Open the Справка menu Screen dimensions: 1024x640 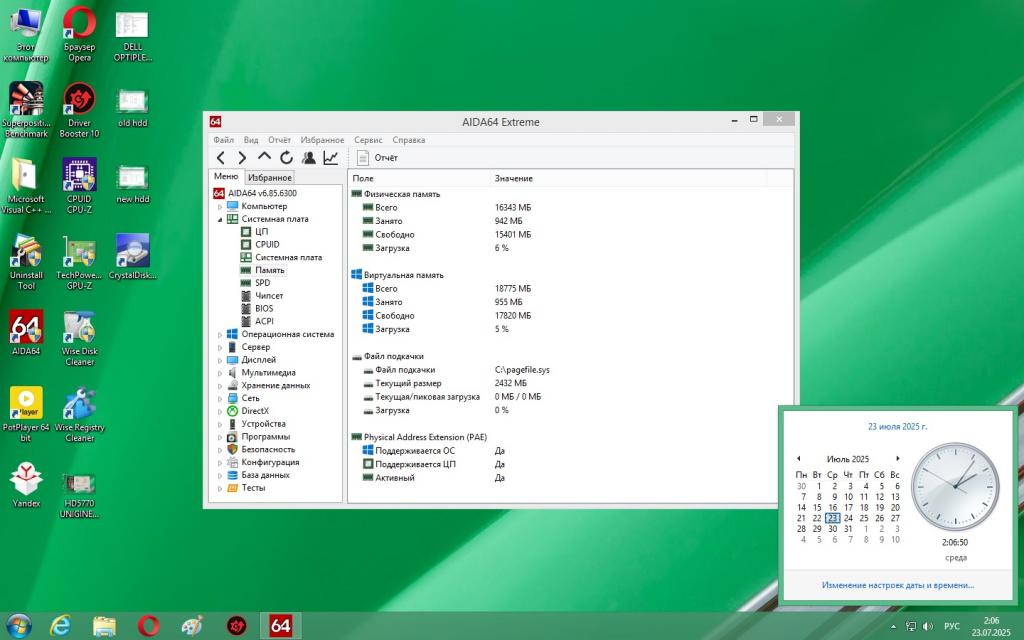tap(409, 140)
